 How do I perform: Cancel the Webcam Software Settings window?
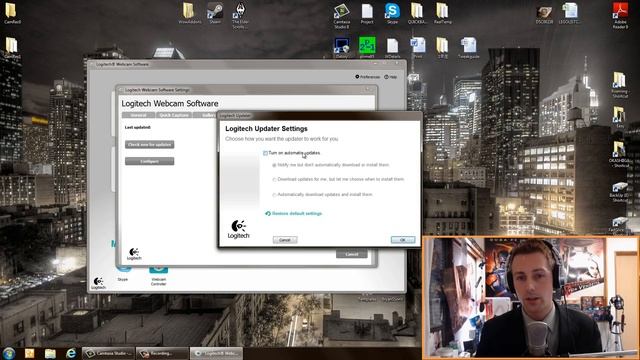351,254
